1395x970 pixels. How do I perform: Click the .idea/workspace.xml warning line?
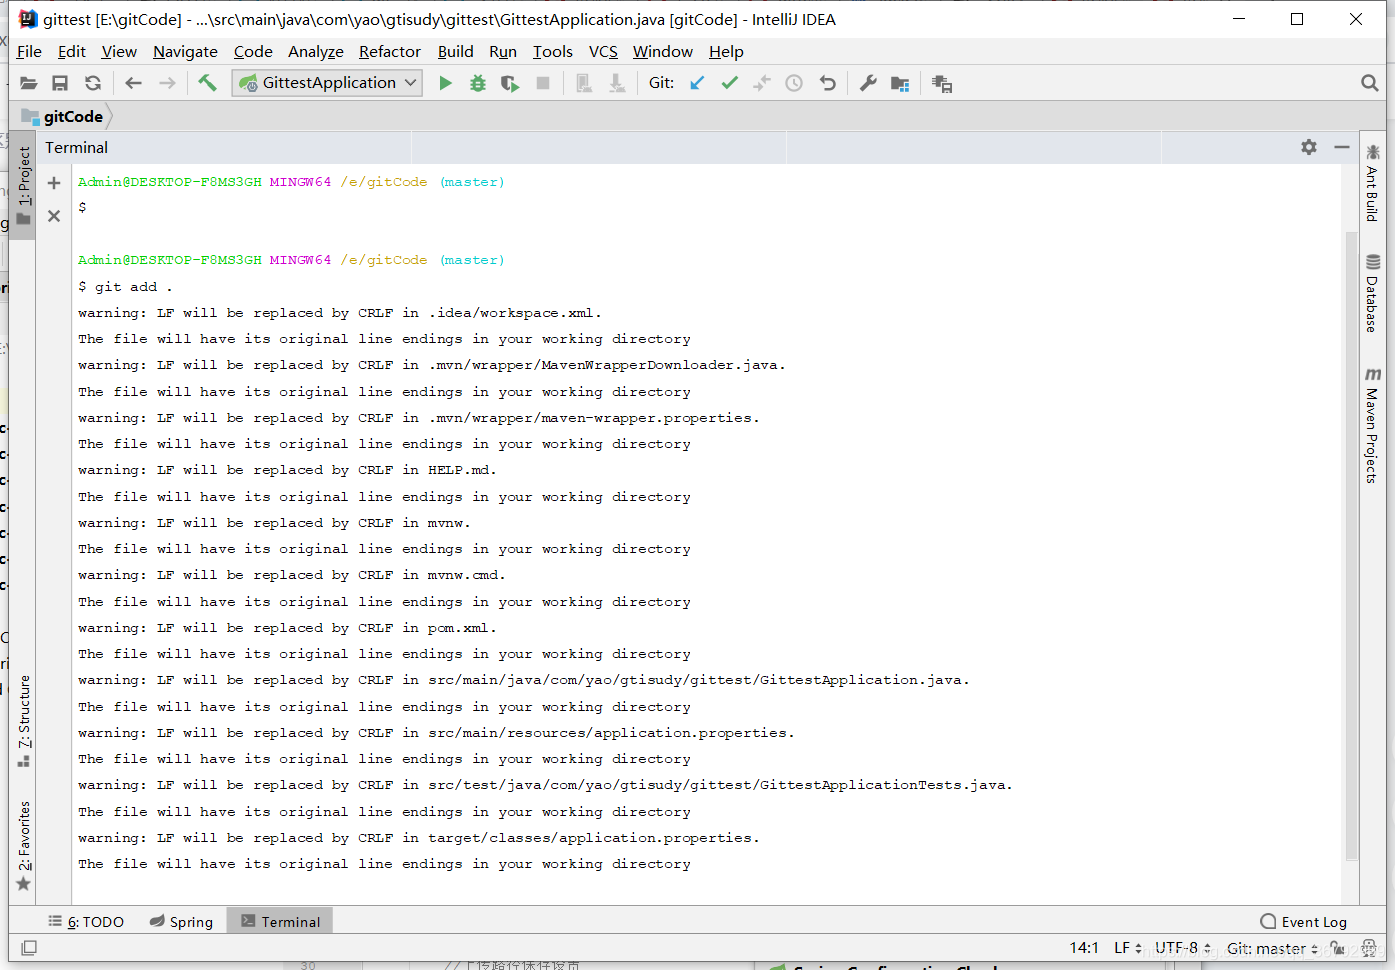[340, 313]
